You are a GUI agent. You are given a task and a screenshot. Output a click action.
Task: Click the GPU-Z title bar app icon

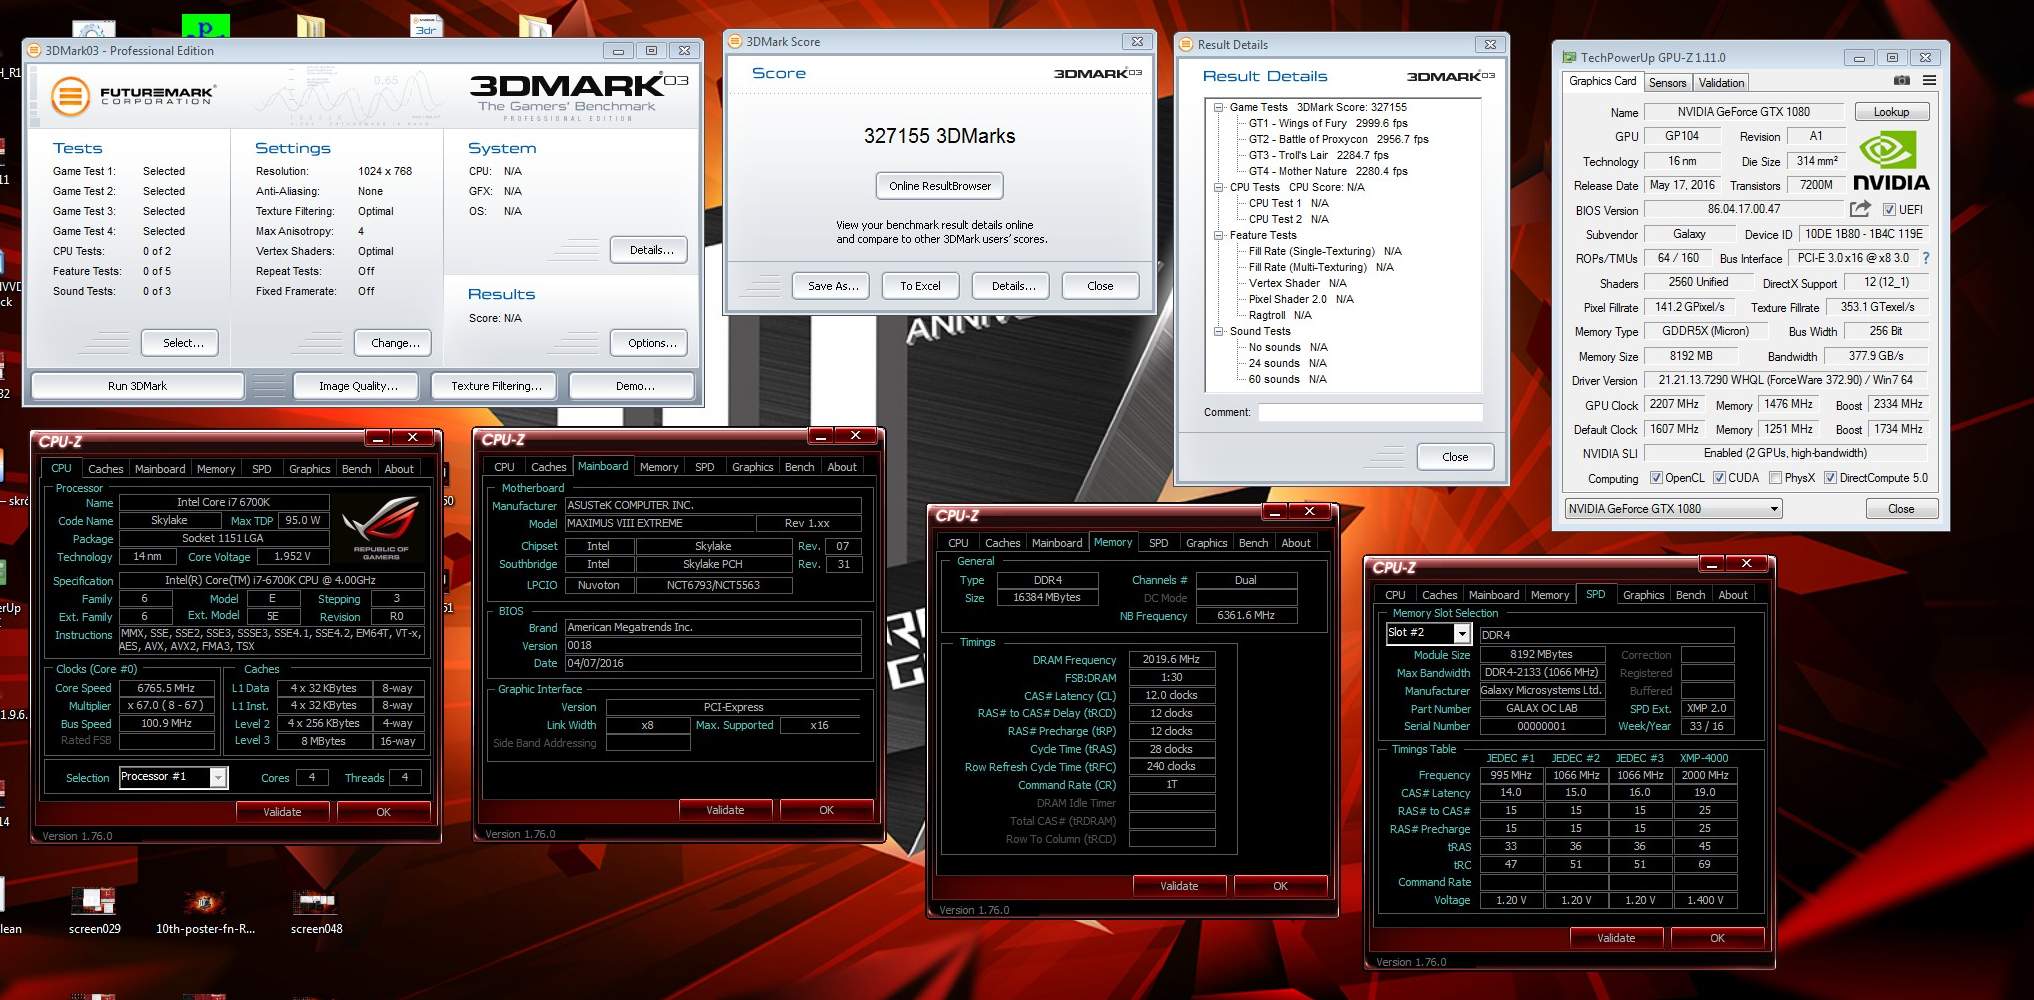pyautogui.click(x=1570, y=58)
